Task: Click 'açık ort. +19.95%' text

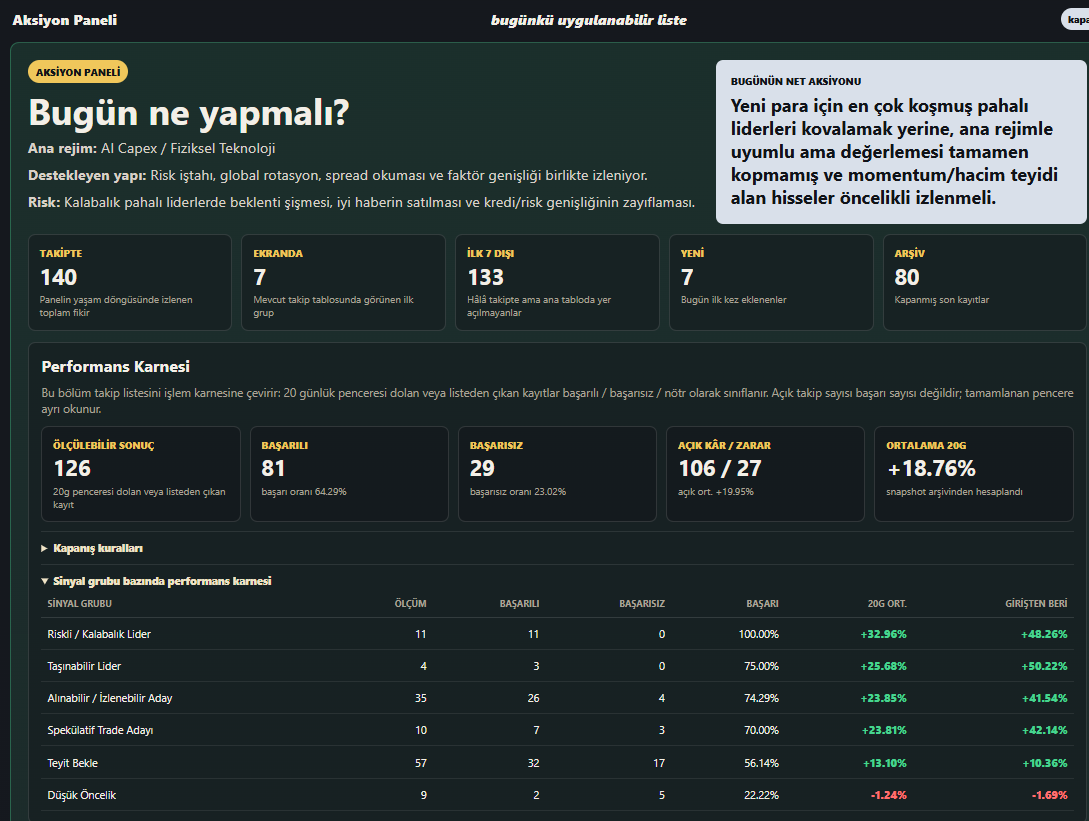Action: pyautogui.click(x=715, y=491)
